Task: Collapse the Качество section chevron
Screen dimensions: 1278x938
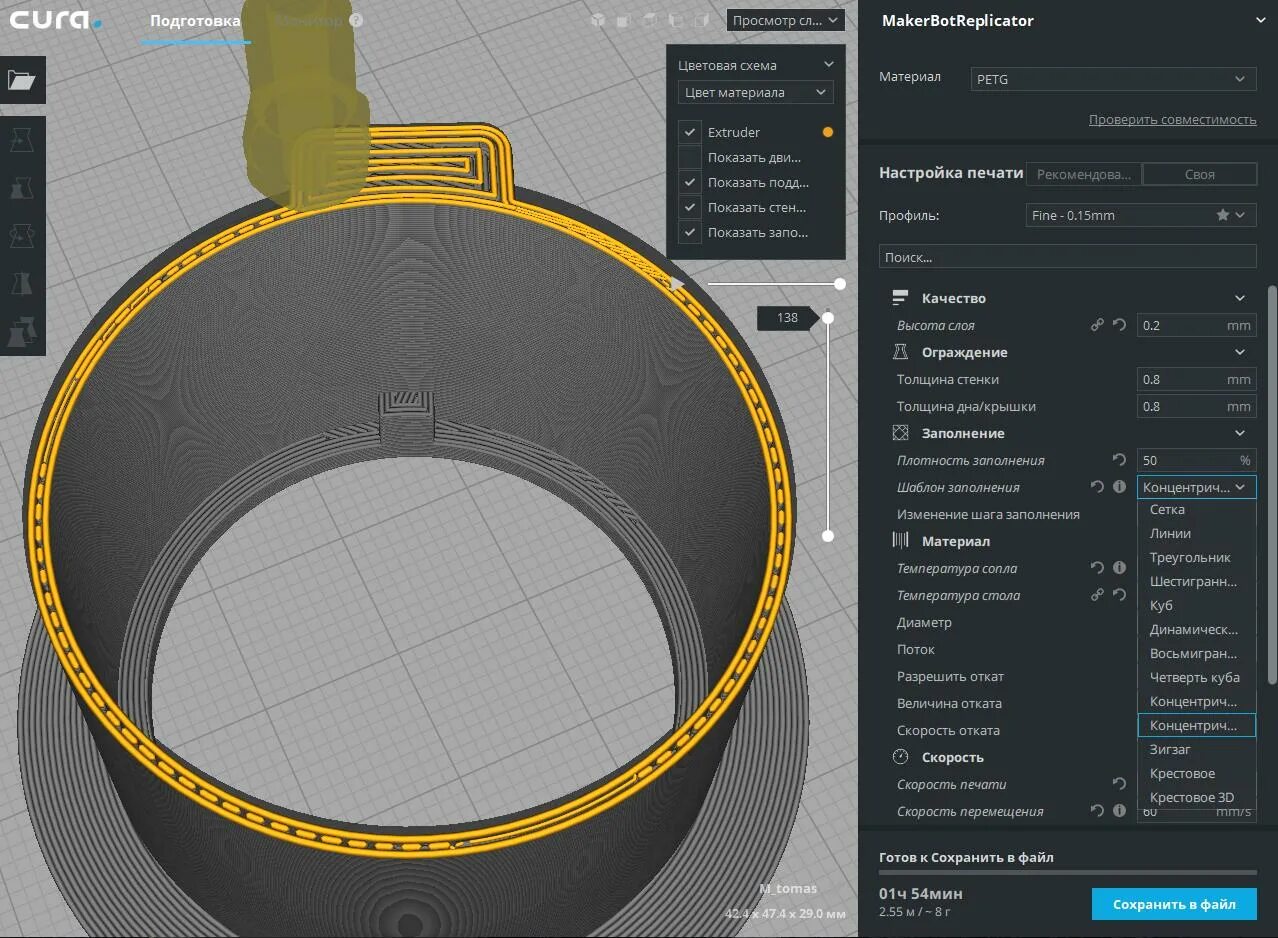Action: click(x=1240, y=298)
